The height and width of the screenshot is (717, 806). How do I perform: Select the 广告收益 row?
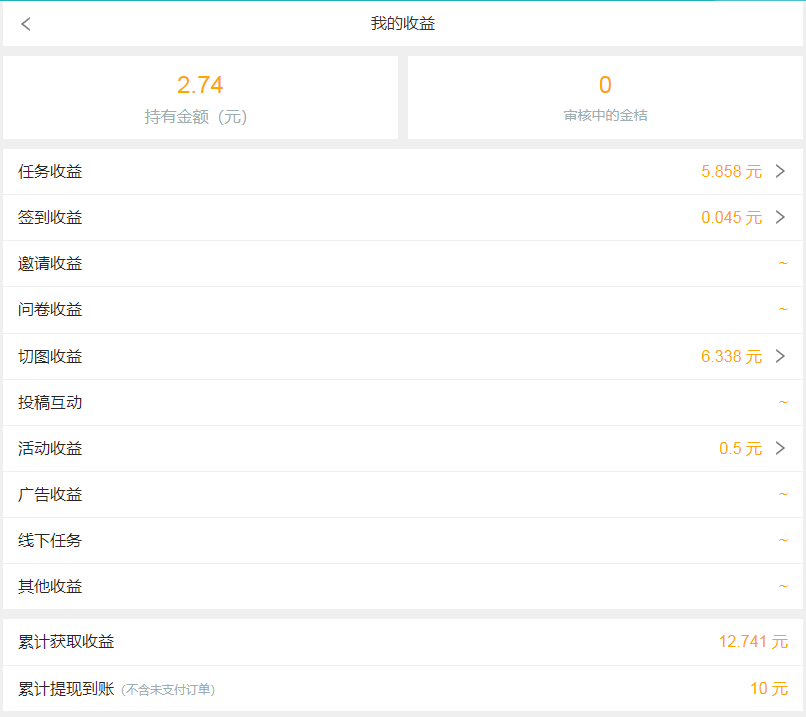403,494
